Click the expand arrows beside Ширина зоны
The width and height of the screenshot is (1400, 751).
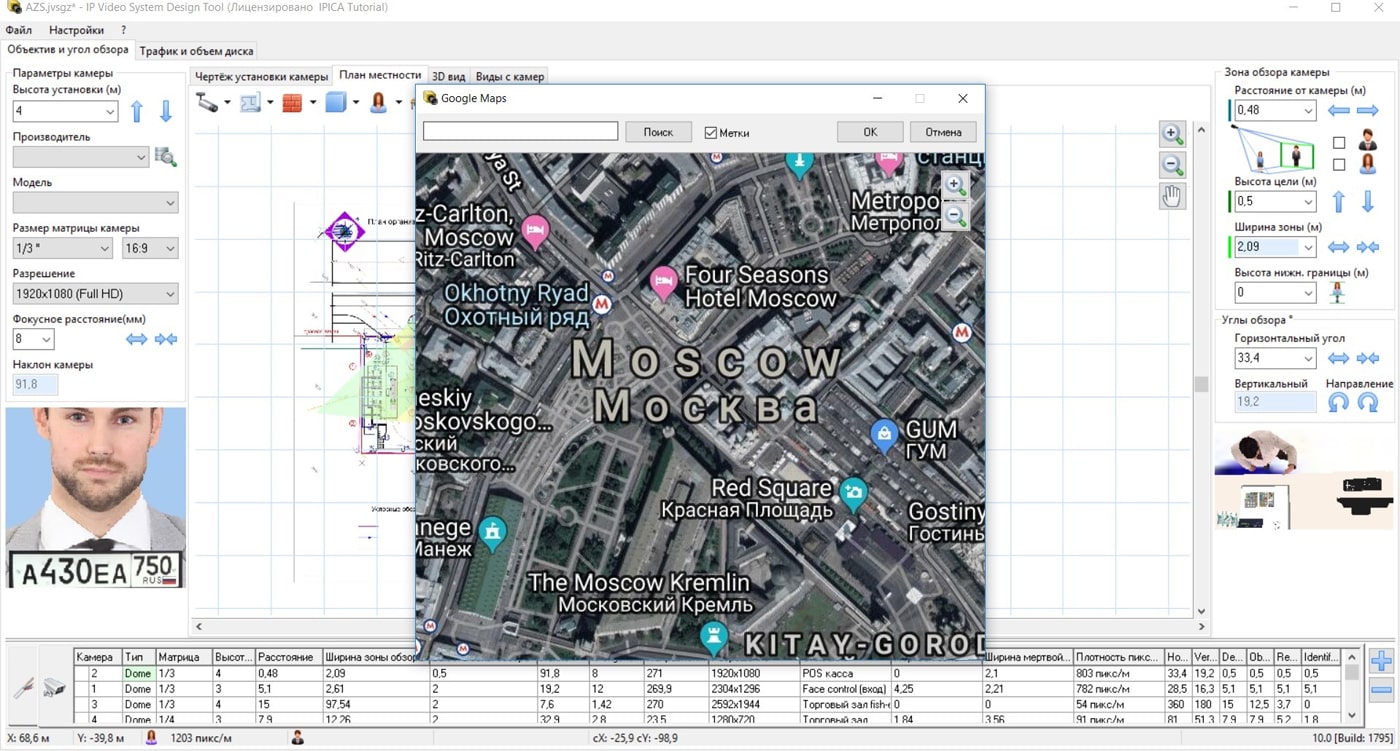(x=1339, y=247)
